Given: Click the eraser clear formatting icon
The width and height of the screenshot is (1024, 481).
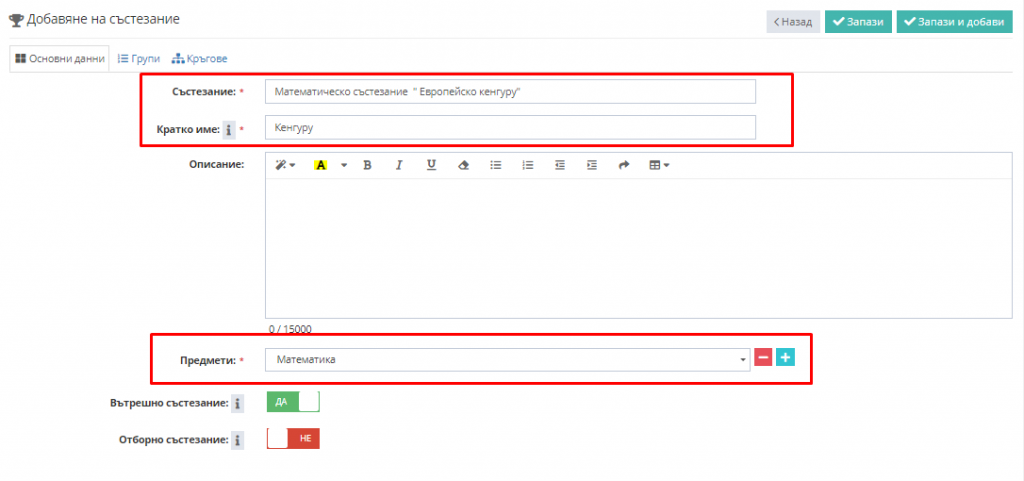Looking at the screenshot, I should pyautogui.click(x=462, y=166).
